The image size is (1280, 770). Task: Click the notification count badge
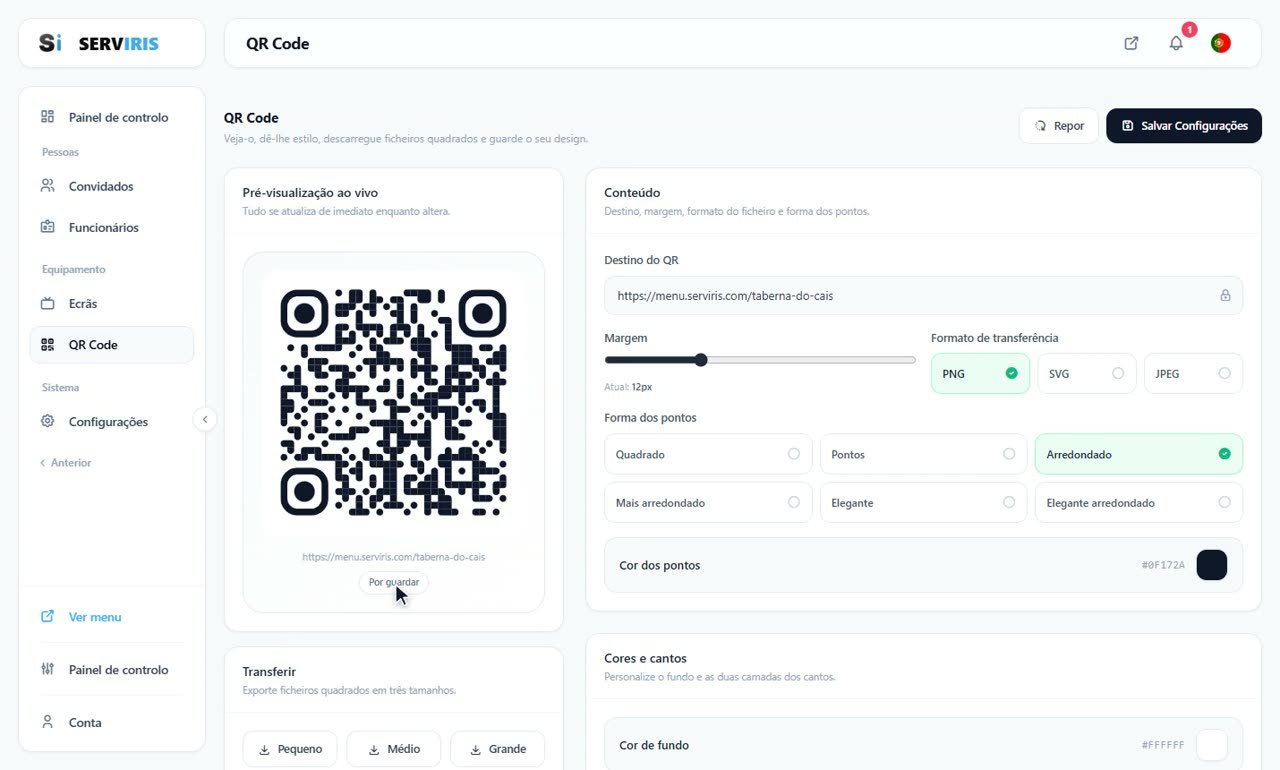click(1189, 30)
